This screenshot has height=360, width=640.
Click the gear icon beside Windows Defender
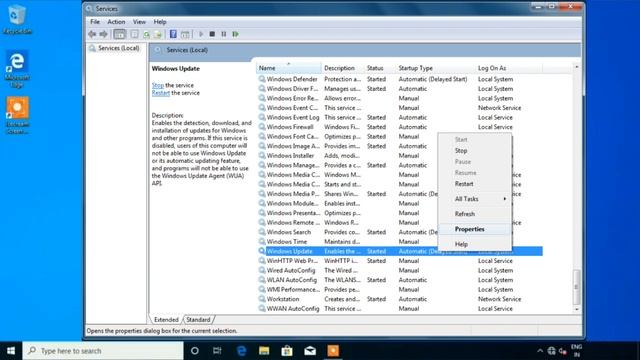pos(262,79)
